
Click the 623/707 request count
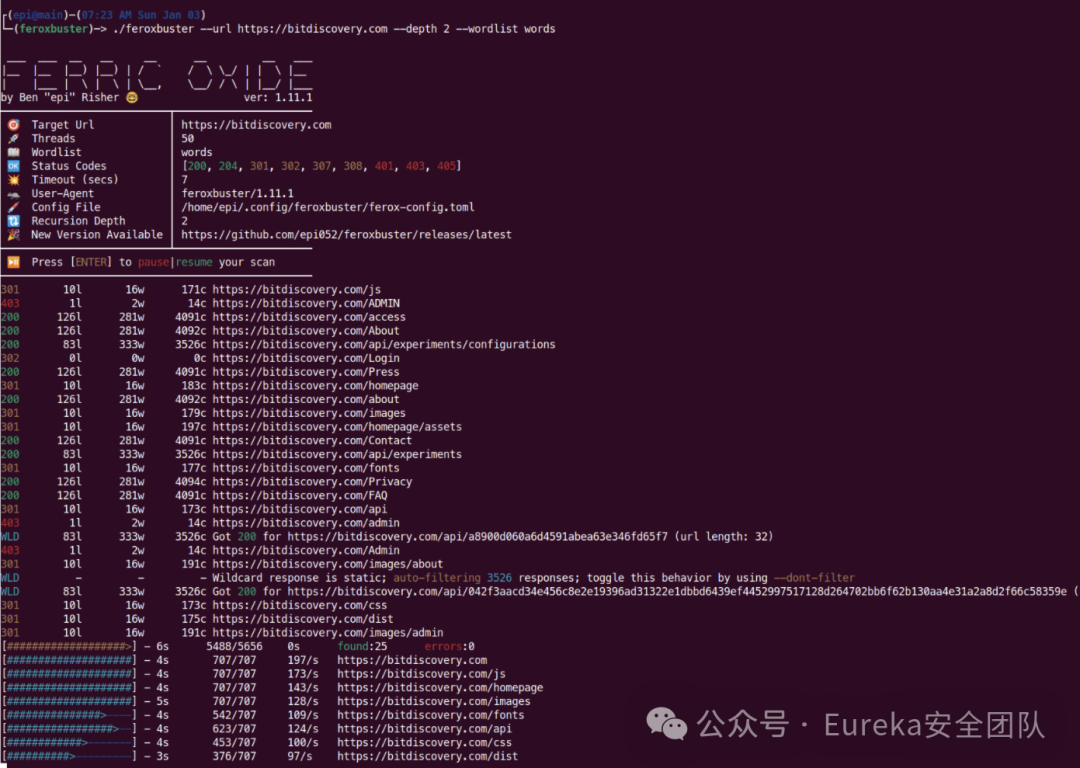(x=234, y=729)
